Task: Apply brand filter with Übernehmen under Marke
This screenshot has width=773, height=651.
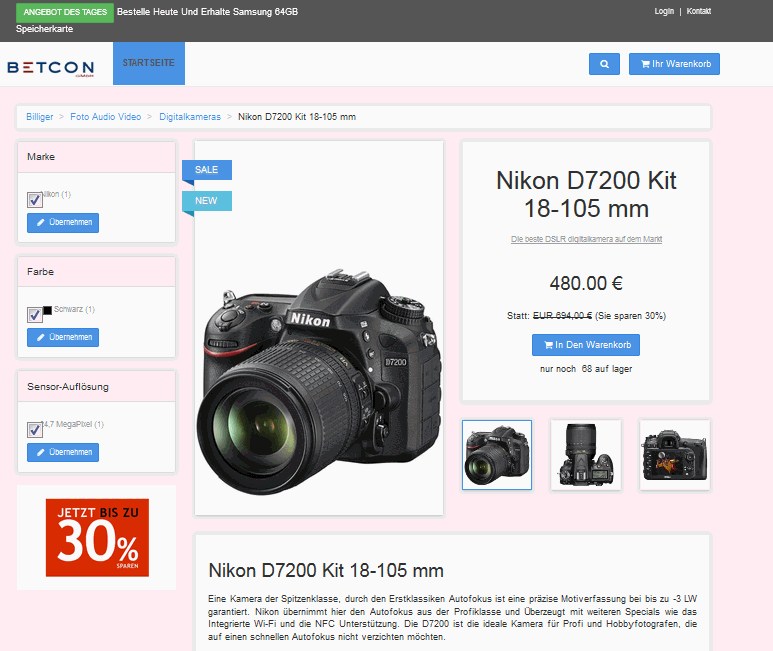Action: (63, 222)
